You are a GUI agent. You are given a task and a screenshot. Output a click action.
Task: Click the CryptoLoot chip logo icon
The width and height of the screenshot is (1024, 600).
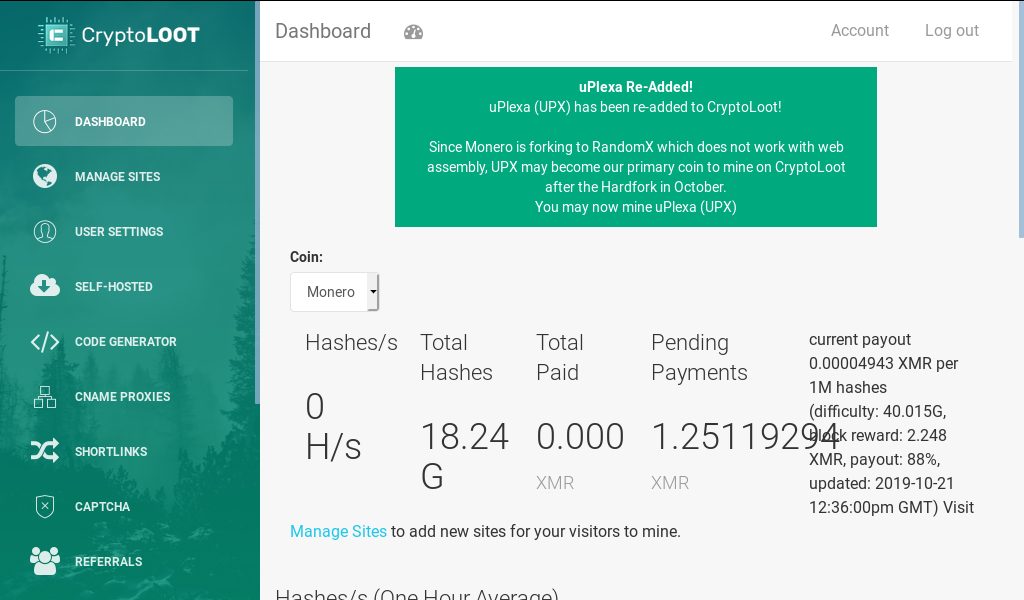[x=55, y=35]
